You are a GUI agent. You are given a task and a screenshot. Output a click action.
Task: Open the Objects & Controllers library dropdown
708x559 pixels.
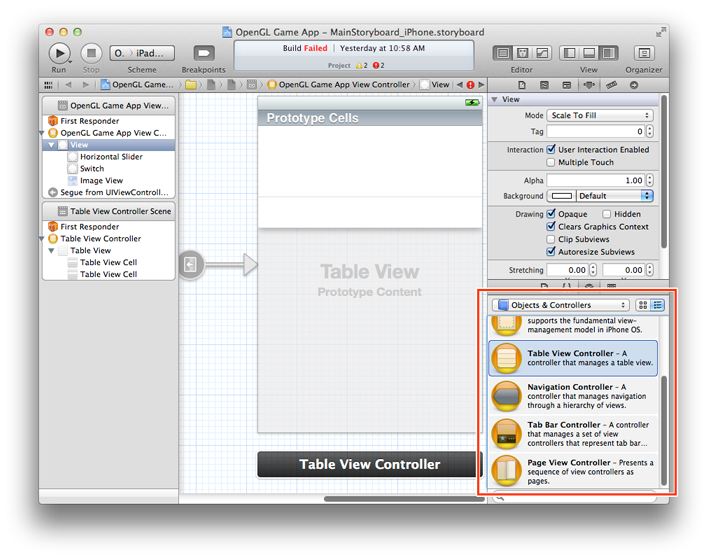pyautogui.click(x=560, y=305)
